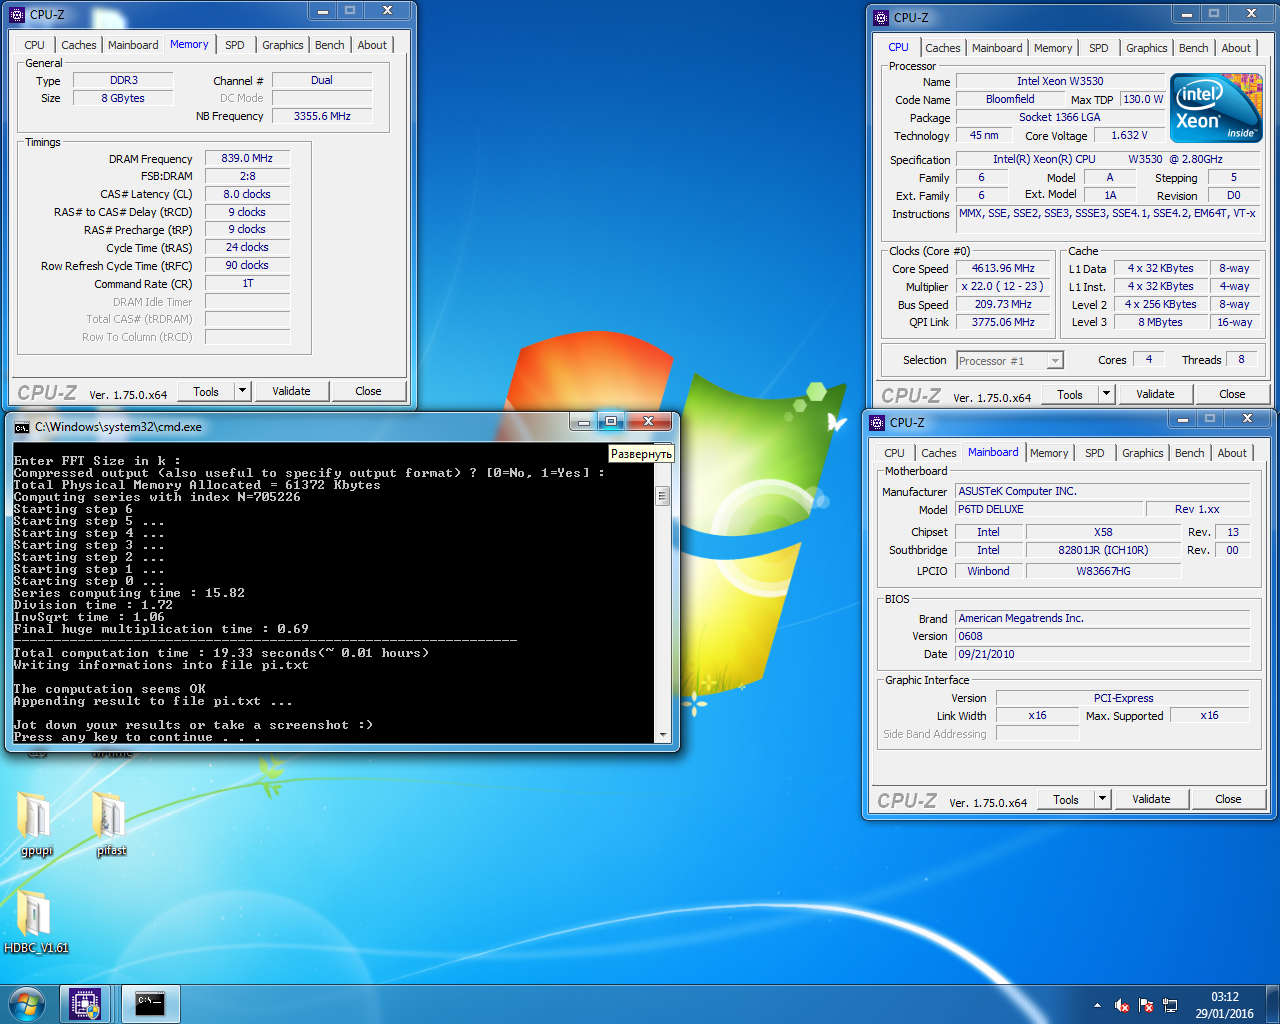This screenshot has height=1024, width=1280.
Task: Click the Bus Speed 209.73 MHz field
Action: pyautogui.click(x=1004, y=304)
